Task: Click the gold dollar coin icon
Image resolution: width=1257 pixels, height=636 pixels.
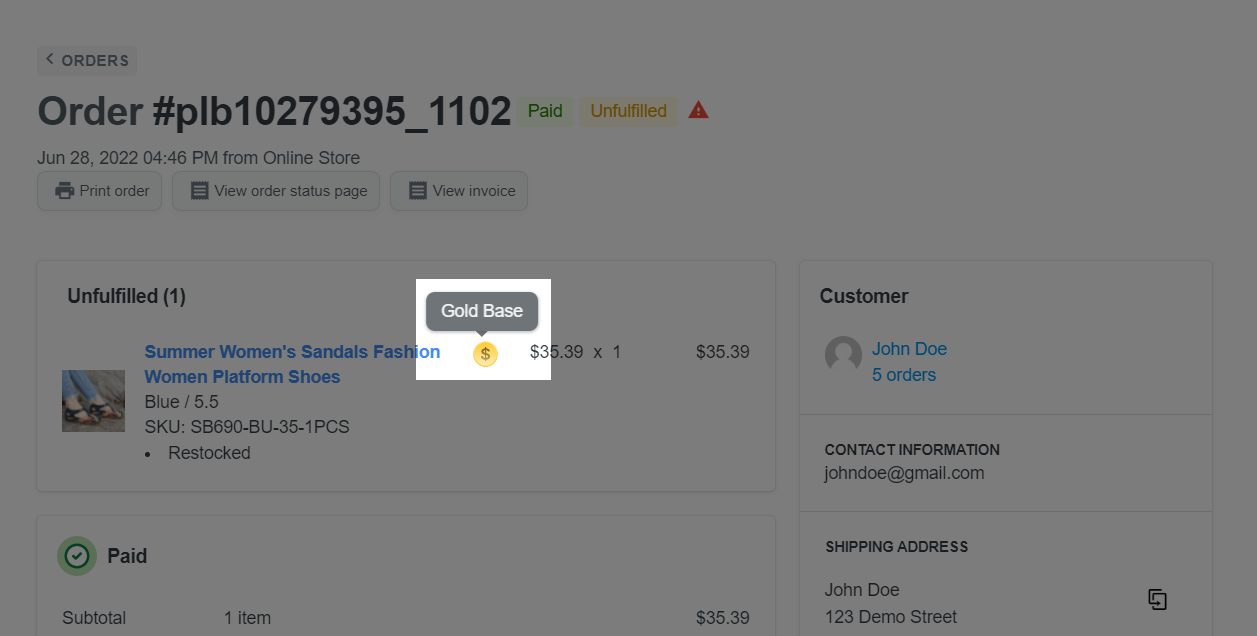Action: pos(485,353)
